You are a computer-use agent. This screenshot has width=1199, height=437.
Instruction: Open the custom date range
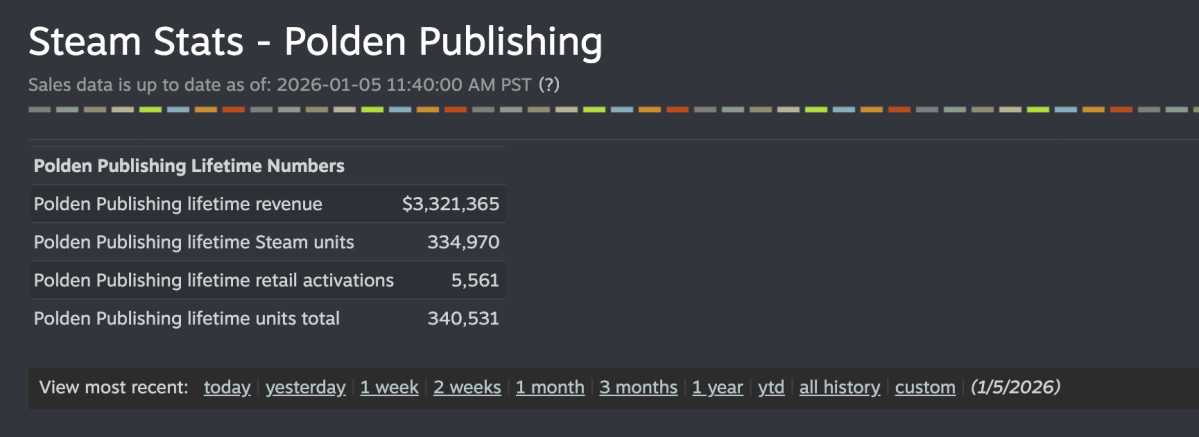[x=925, y=387]
